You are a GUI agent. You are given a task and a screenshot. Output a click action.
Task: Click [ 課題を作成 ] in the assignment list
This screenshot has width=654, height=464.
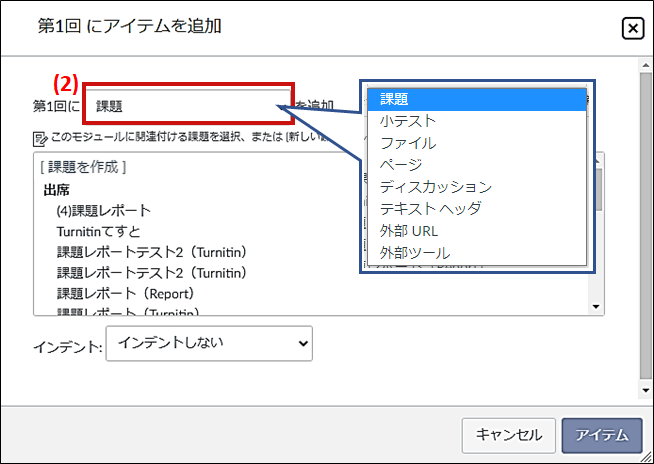[x=83, y=166]
